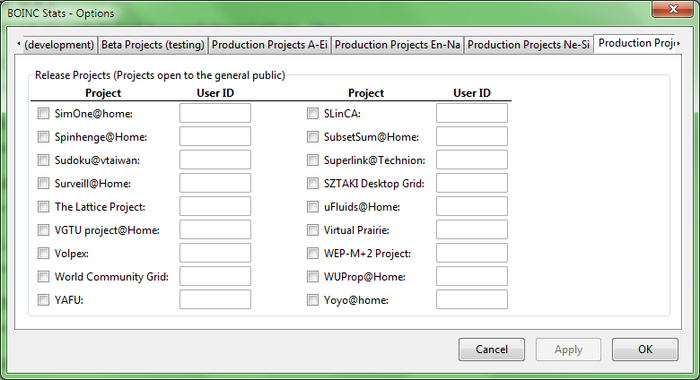Focus SZTAKI Desktop Grid User ID field
The height and width of the screenshot is (380, 700).
[x=472, y=183]
